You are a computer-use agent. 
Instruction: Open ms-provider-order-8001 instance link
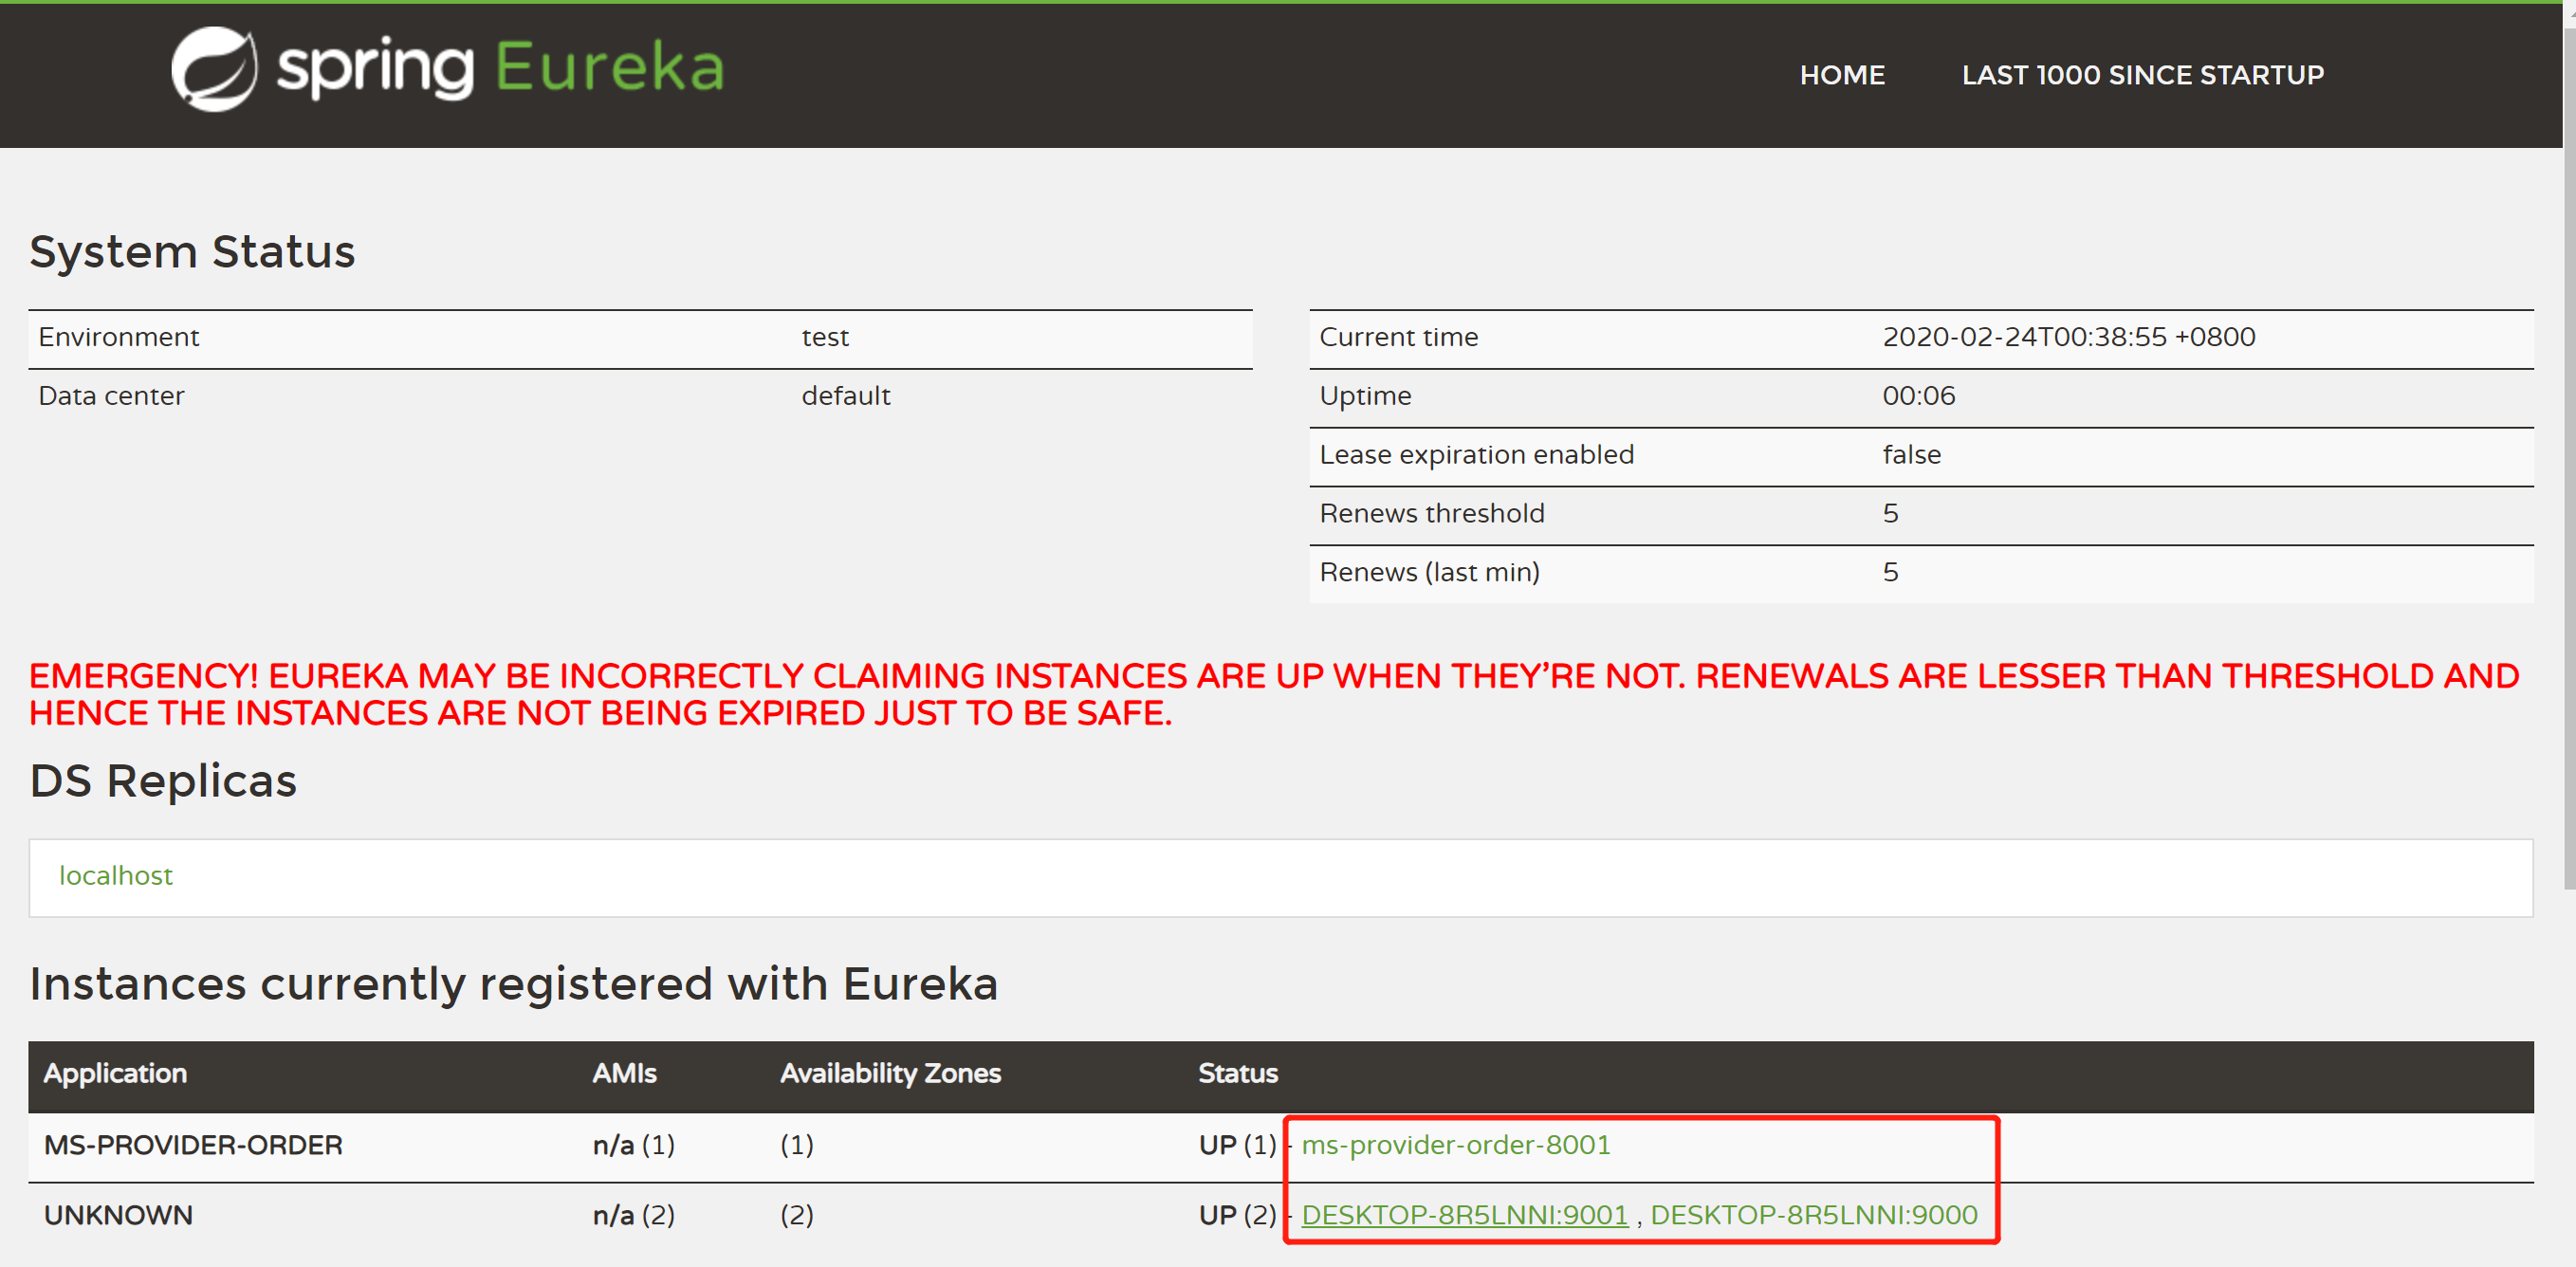tap(1455, 1144)
